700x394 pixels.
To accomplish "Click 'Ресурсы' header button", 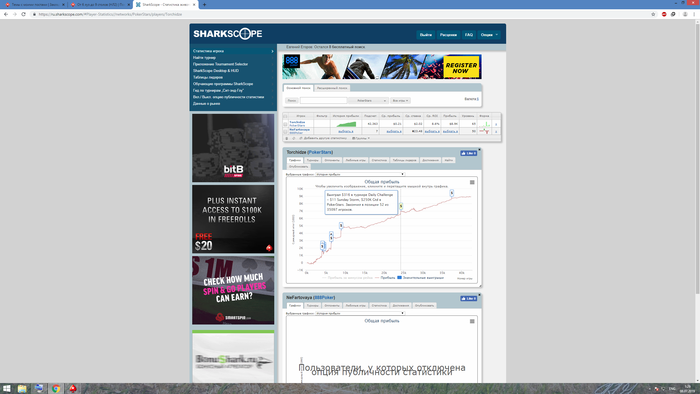I will (448, 35).
